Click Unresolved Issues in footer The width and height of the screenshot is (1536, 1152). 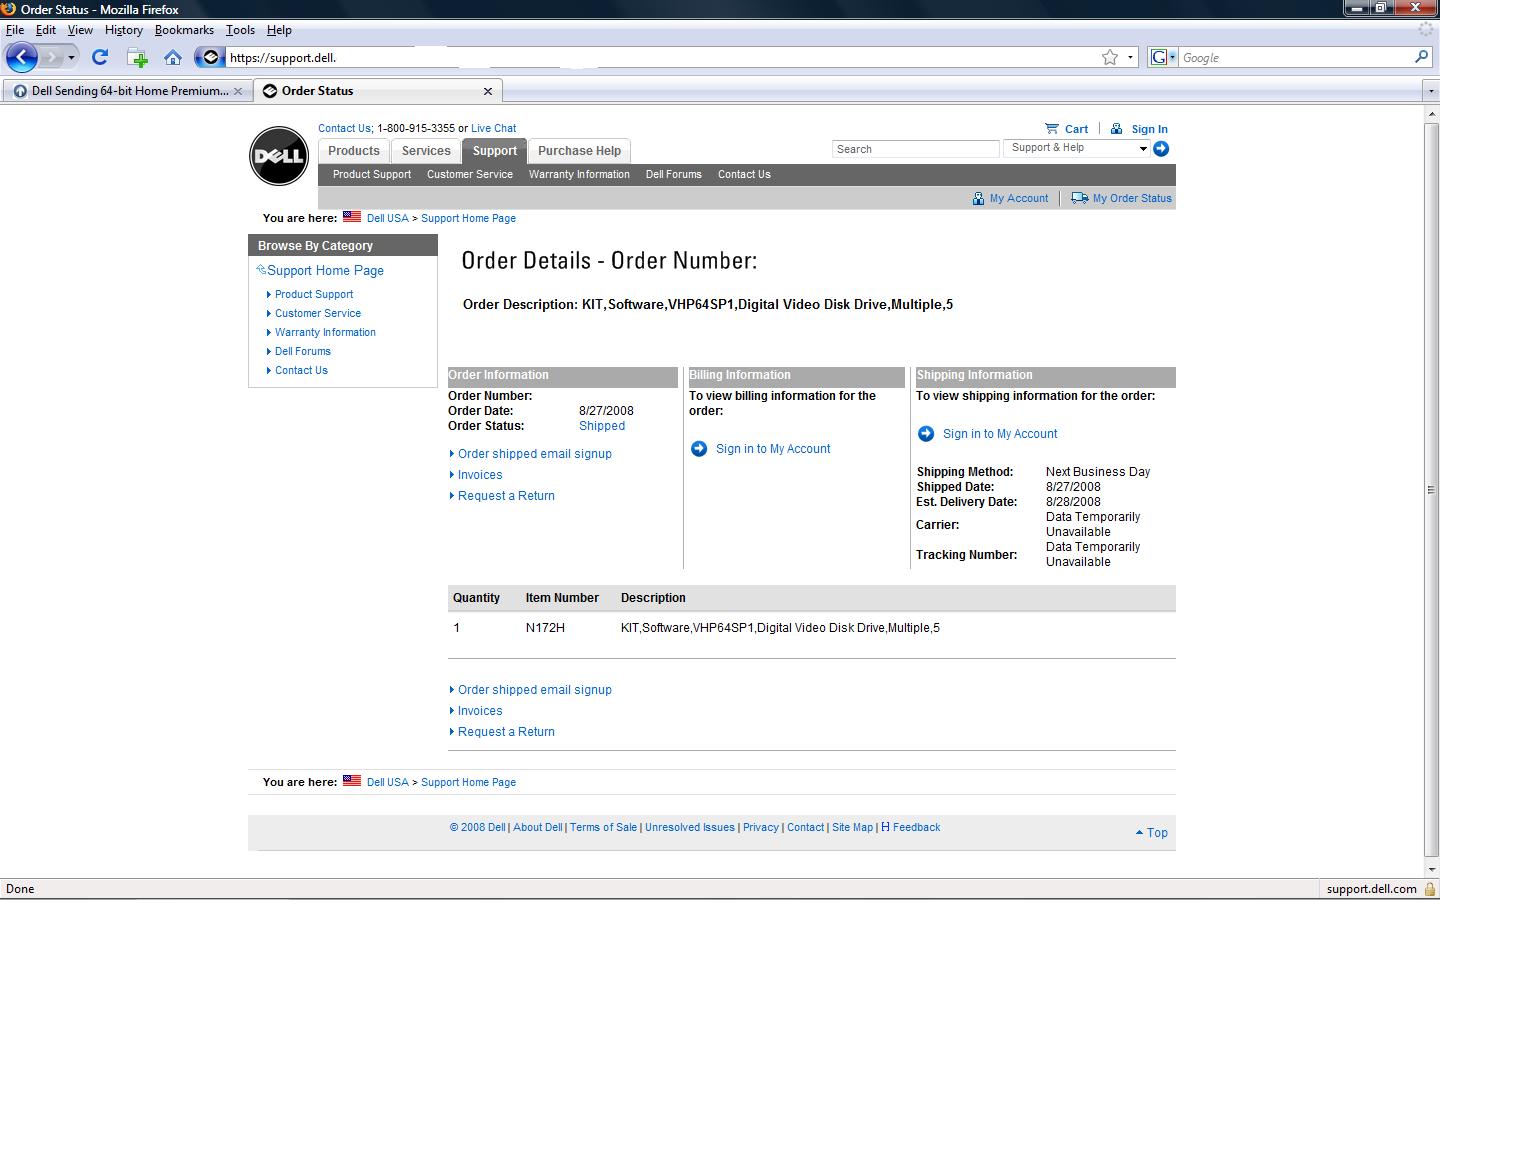pos(690,827)
